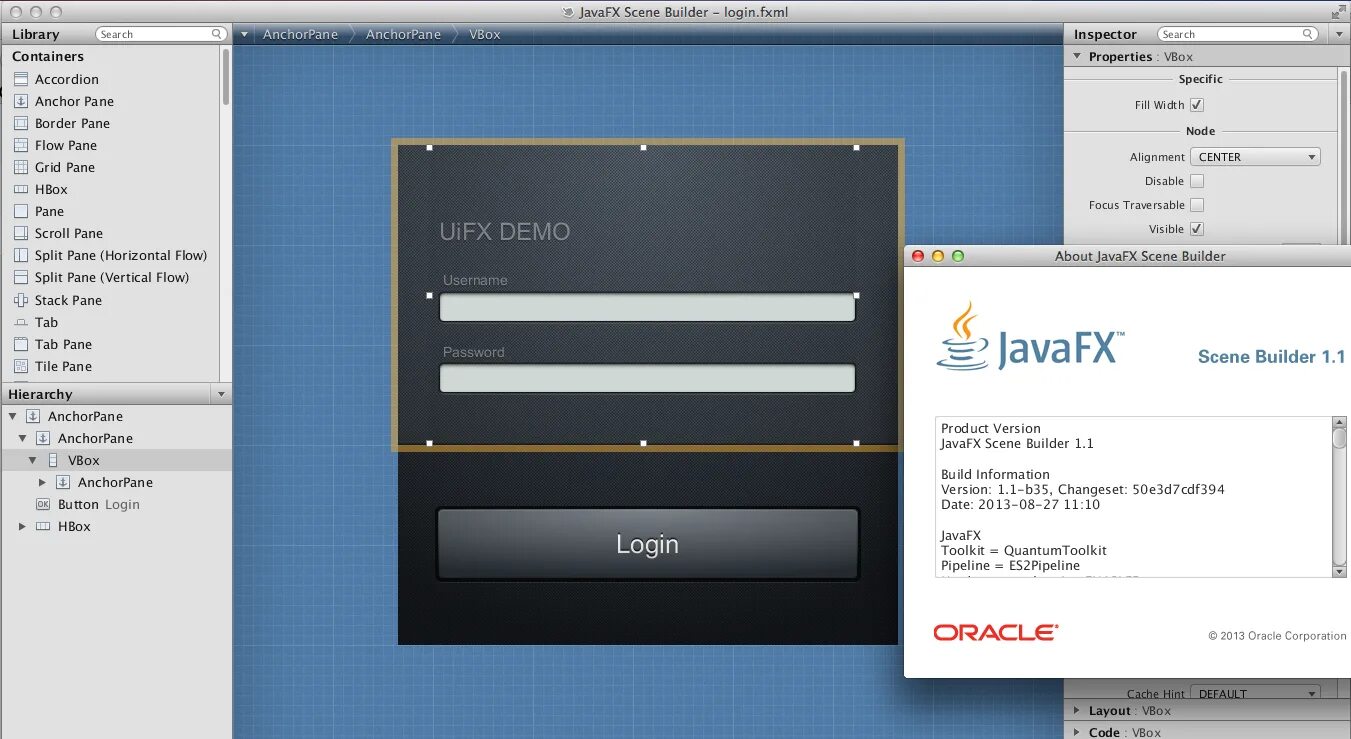Expand the nested AnchorPane under VBox
The image size is (1351, 739).
42,482
